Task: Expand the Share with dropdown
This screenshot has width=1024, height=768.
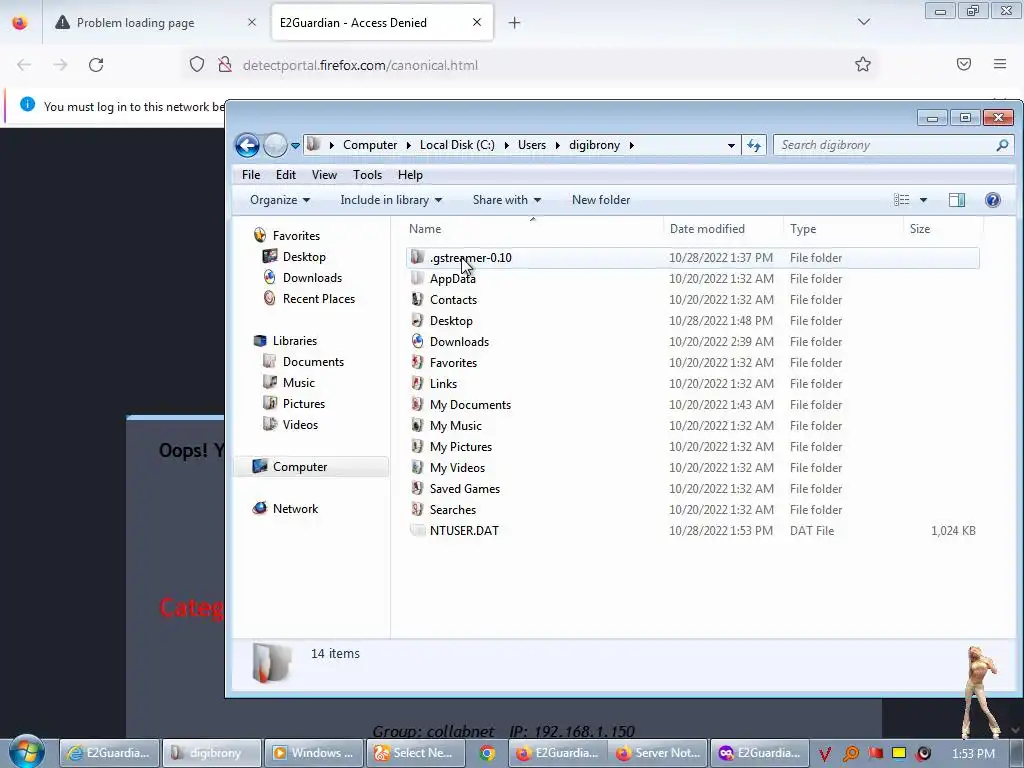Action: 507,200
